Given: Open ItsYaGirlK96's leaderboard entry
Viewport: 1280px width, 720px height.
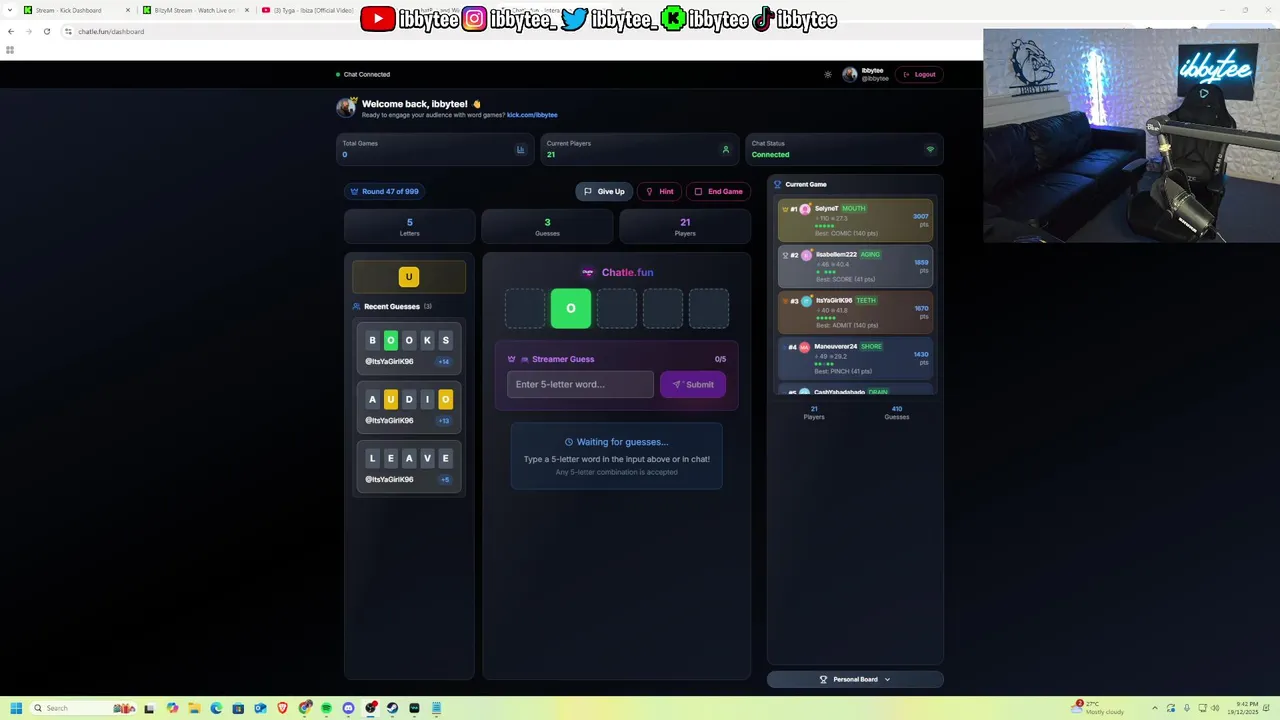Looking at the screenshot, I should (855, 313).
